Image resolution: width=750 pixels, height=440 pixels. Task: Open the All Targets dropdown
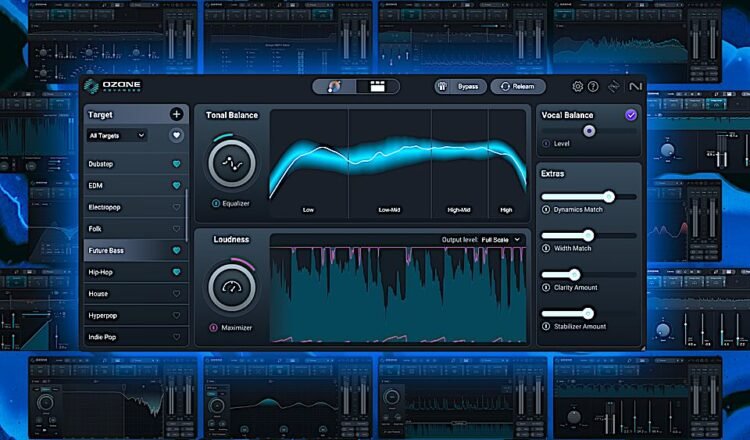(117, 135)
